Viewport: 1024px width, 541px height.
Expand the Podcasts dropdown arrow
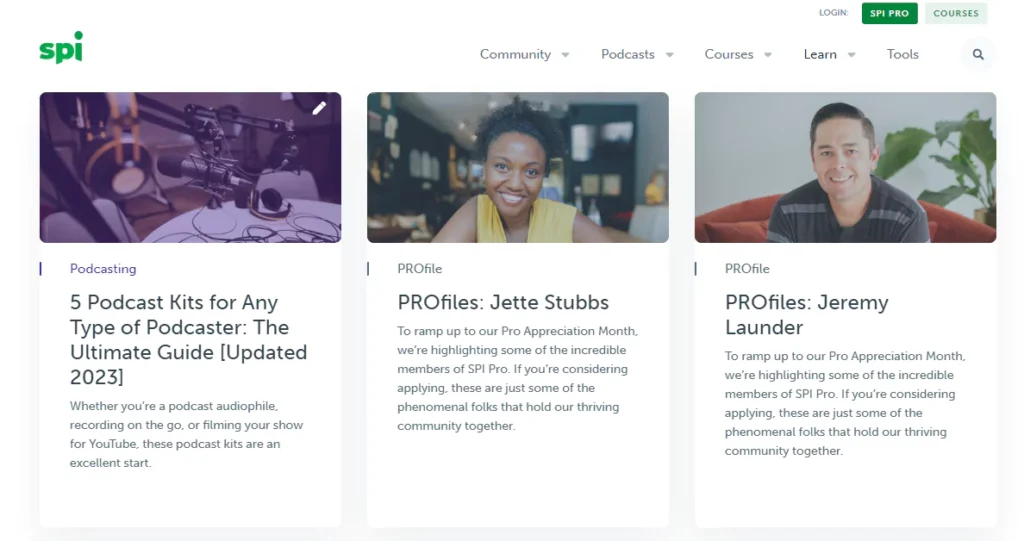tap(669, 55)
